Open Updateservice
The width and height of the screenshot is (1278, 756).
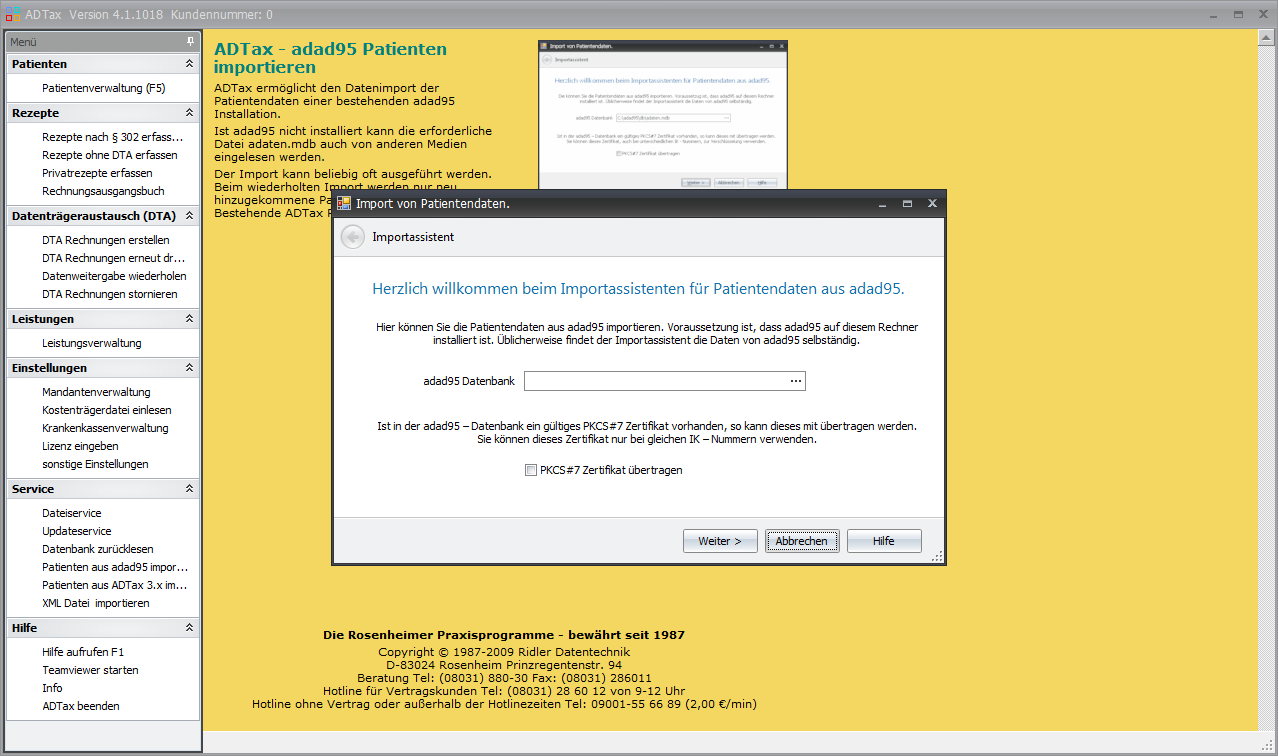click(77, 531)
